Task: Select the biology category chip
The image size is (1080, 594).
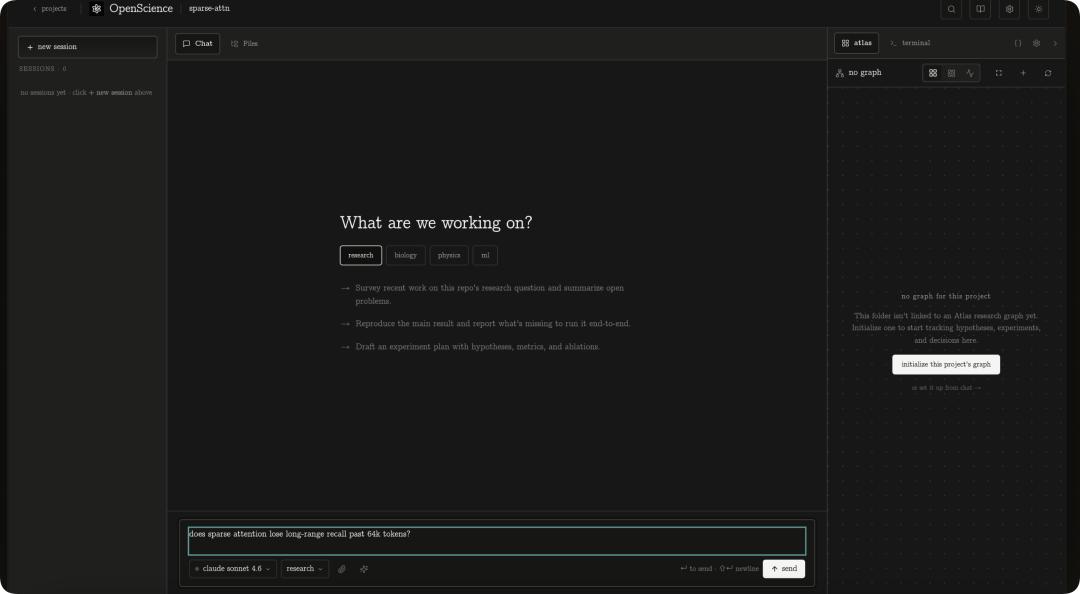Action: [406, 255]
